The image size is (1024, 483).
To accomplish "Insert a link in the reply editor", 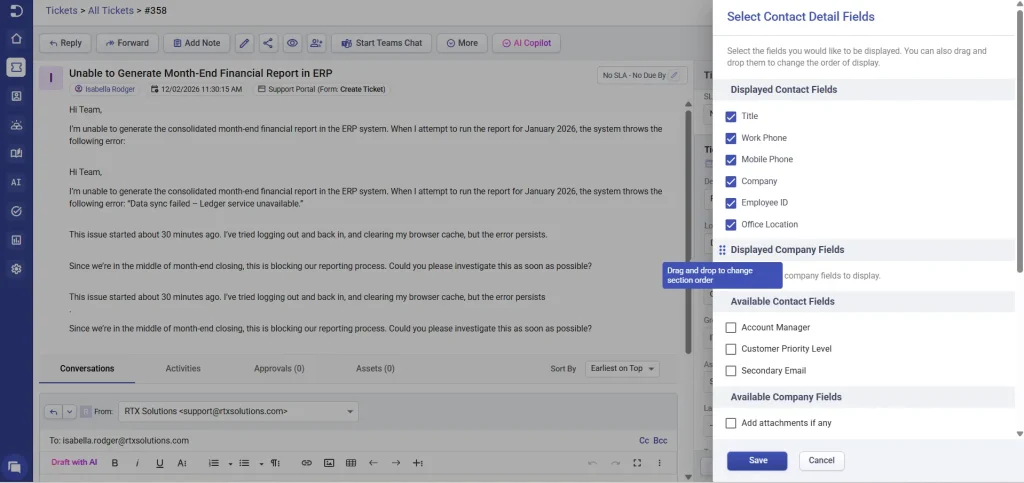I will (x=306, y=463).
